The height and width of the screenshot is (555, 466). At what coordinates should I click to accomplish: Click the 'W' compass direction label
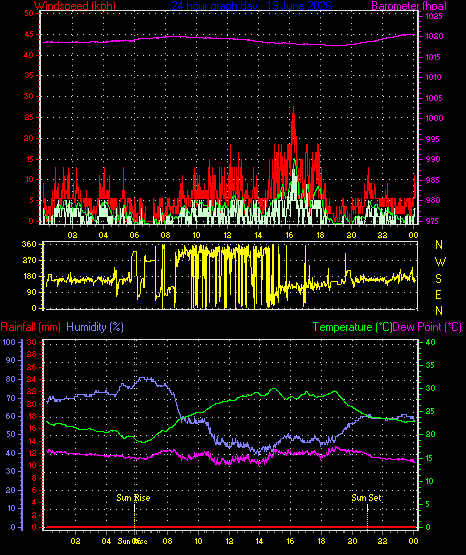pyautogui.click(x=440, y=262)
